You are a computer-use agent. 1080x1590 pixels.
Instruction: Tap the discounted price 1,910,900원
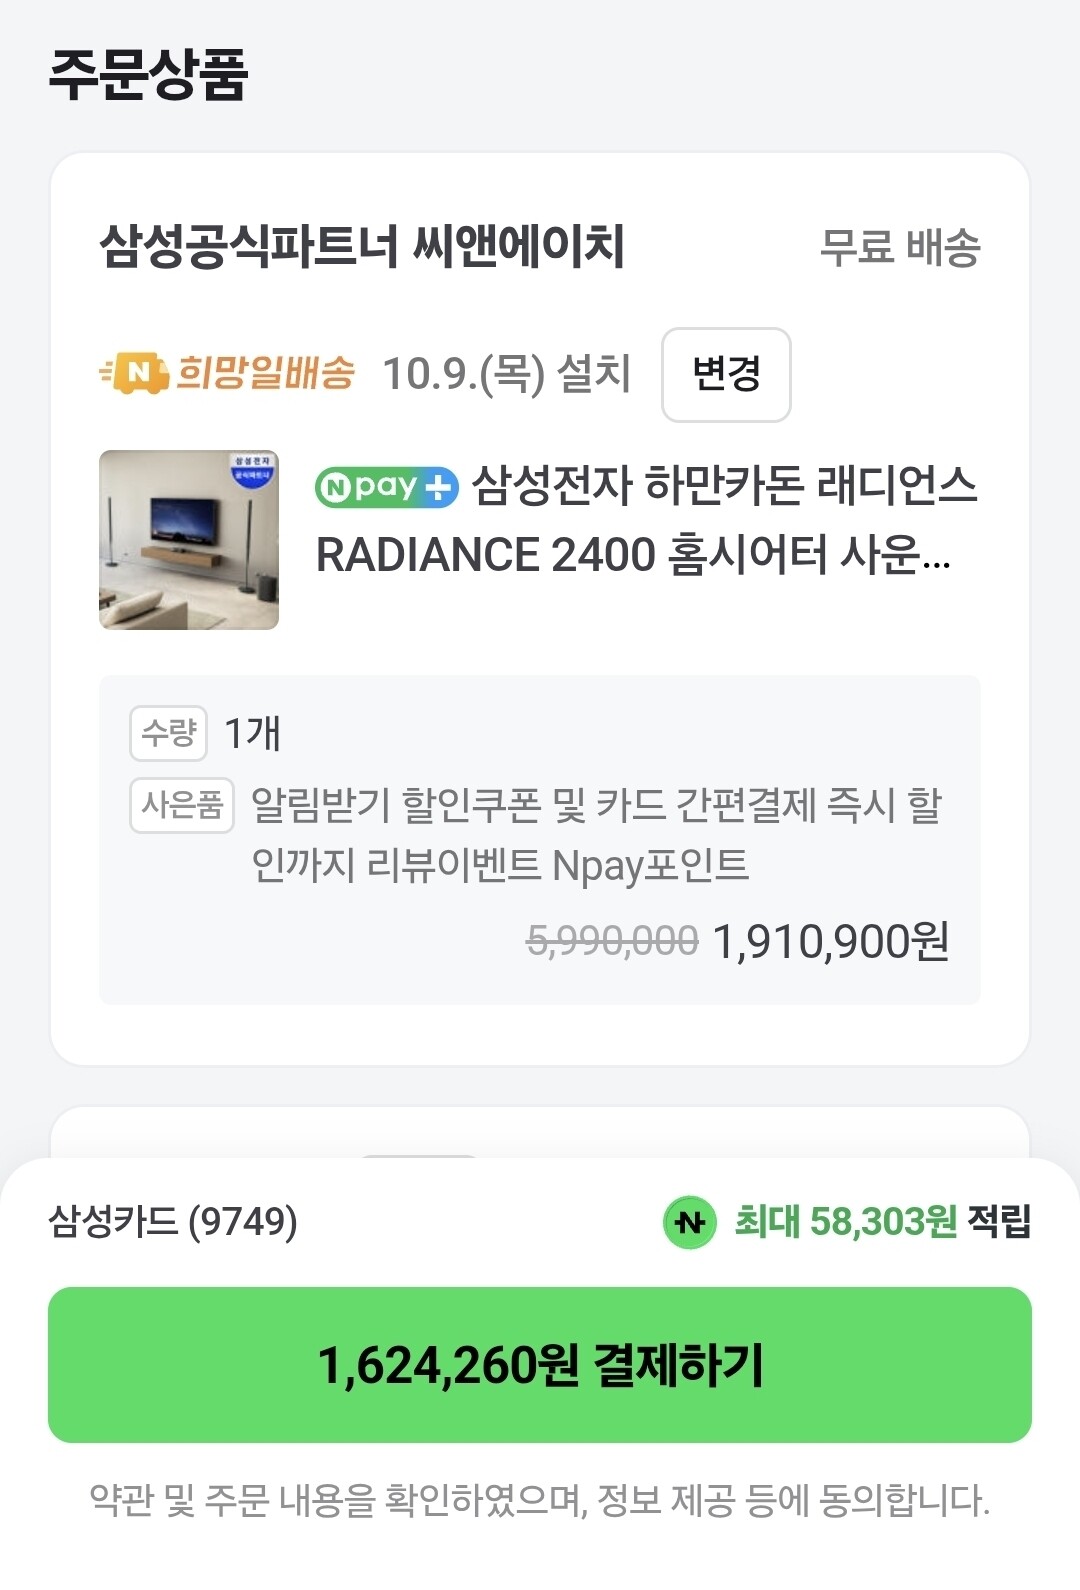coord(830,941)
